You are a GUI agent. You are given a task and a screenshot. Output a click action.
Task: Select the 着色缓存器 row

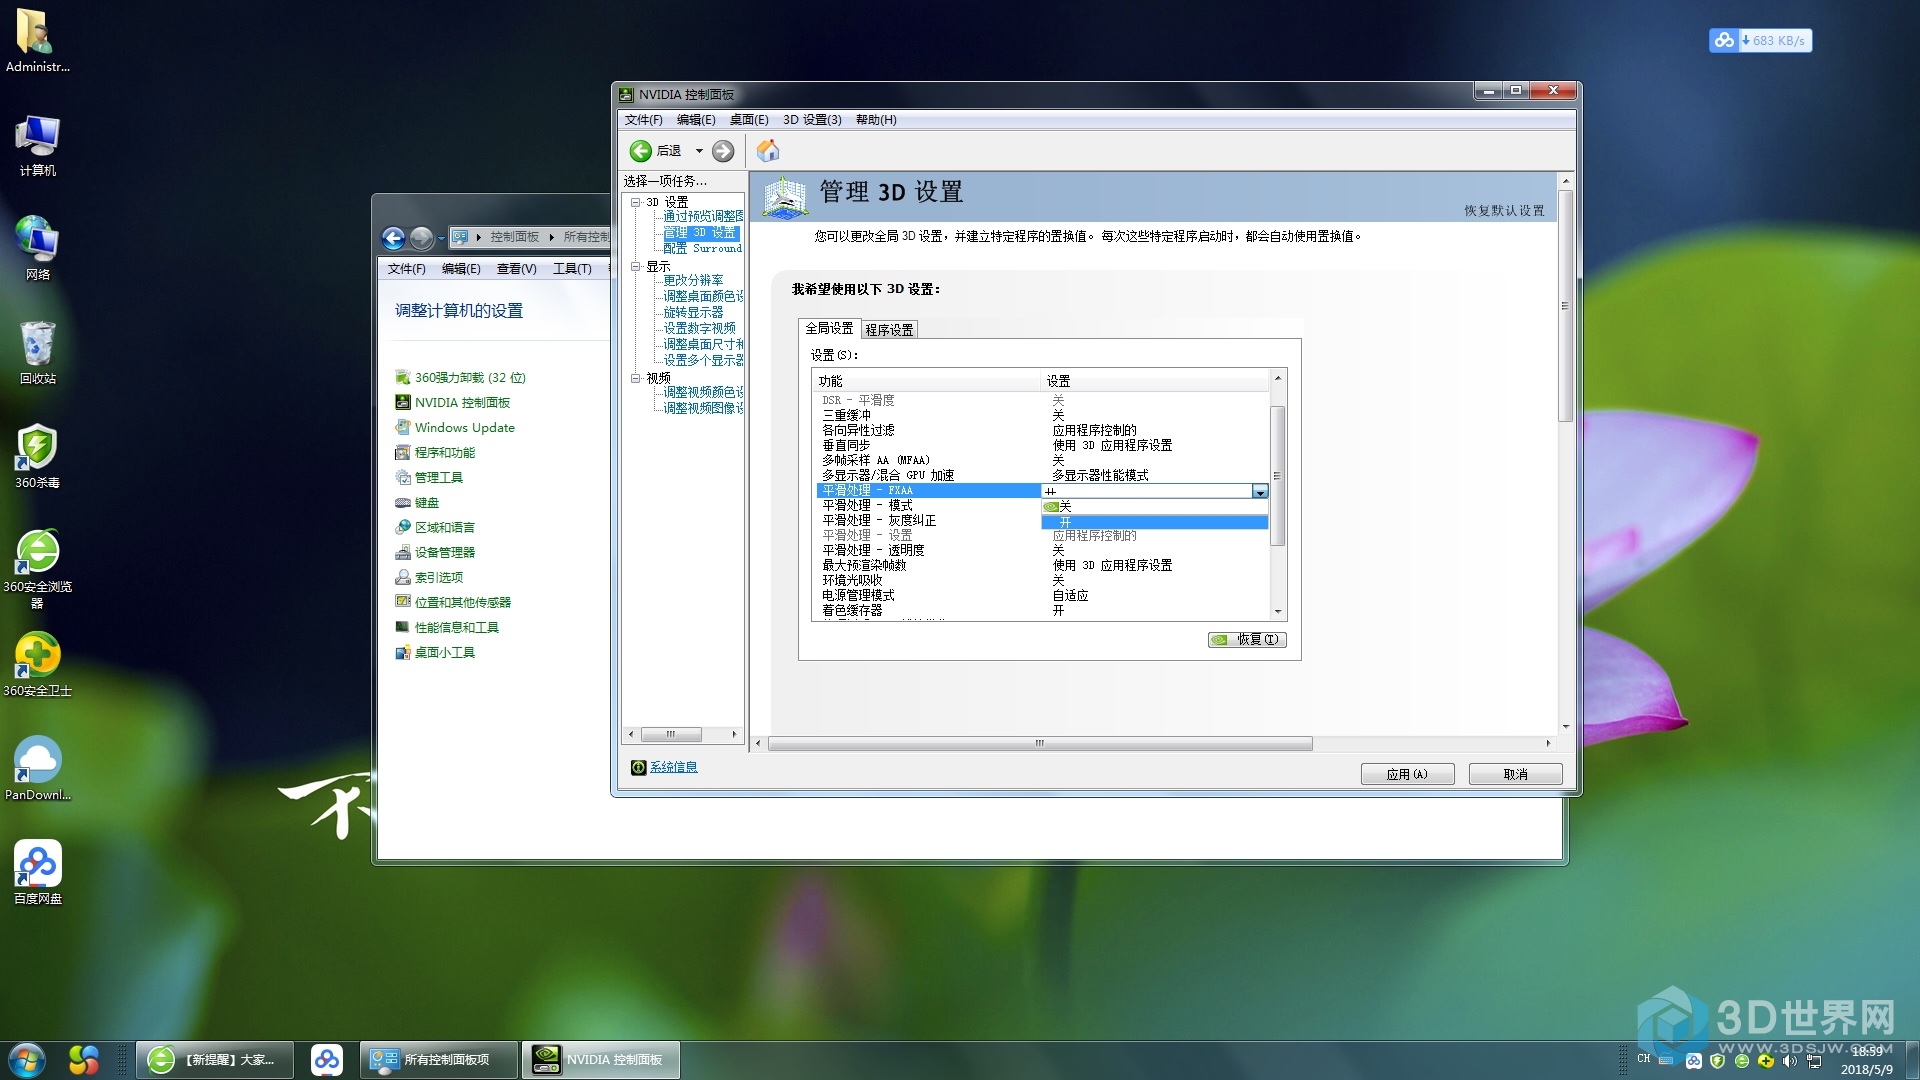(1043, 610)
